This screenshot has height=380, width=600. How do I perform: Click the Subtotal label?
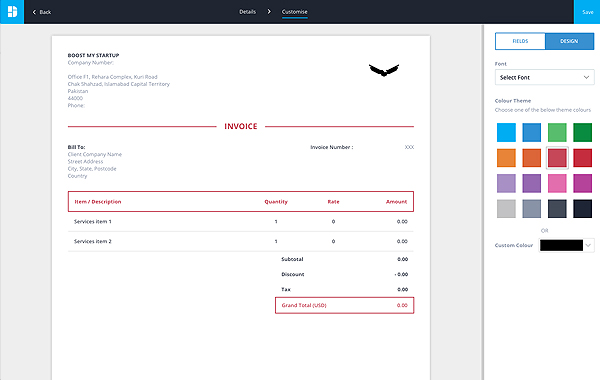point(292,259)
